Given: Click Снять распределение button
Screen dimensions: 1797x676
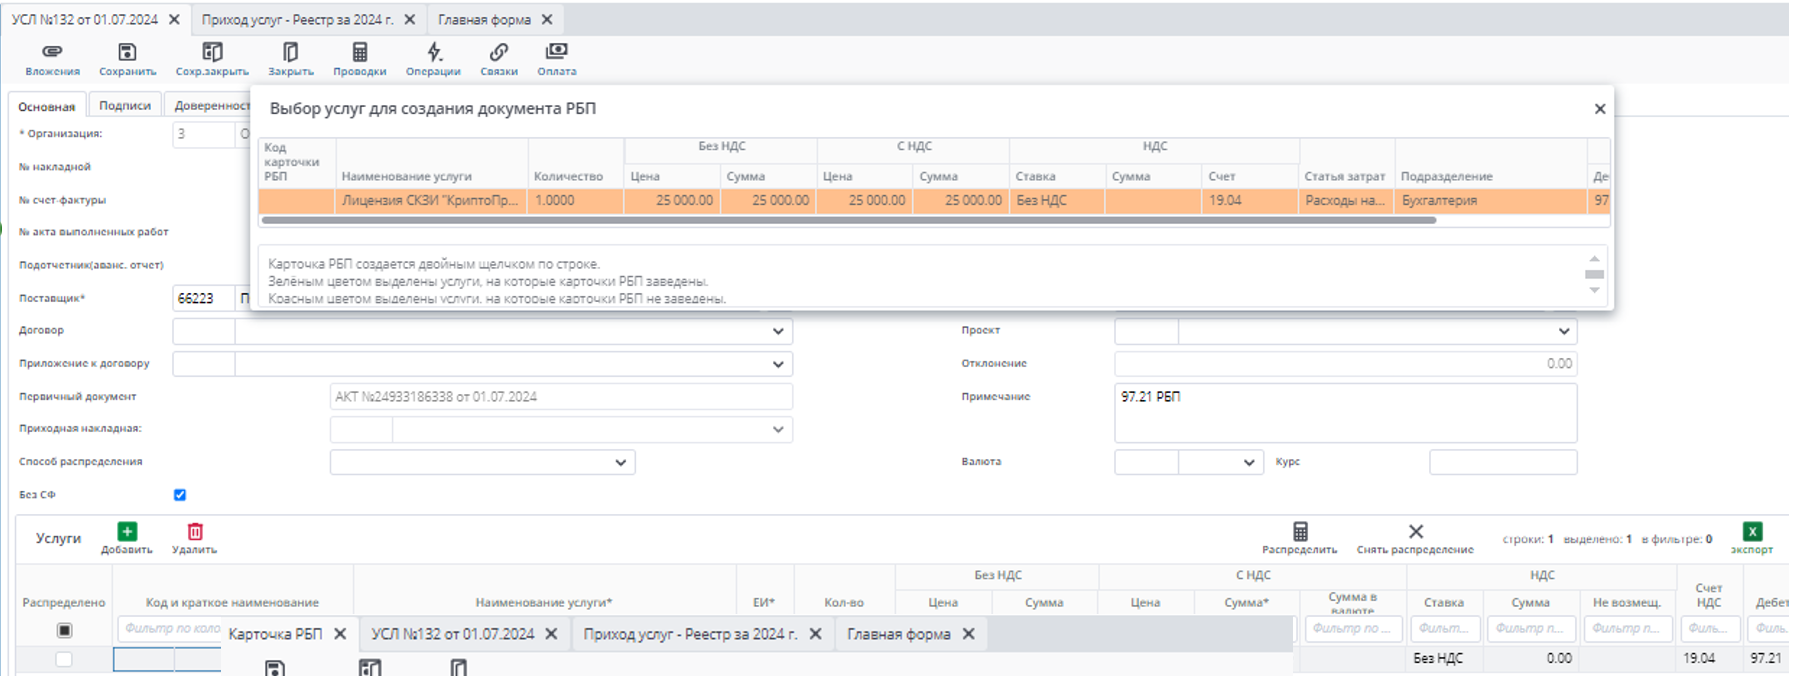Looking at the screenshot, I should point(1415,538).
